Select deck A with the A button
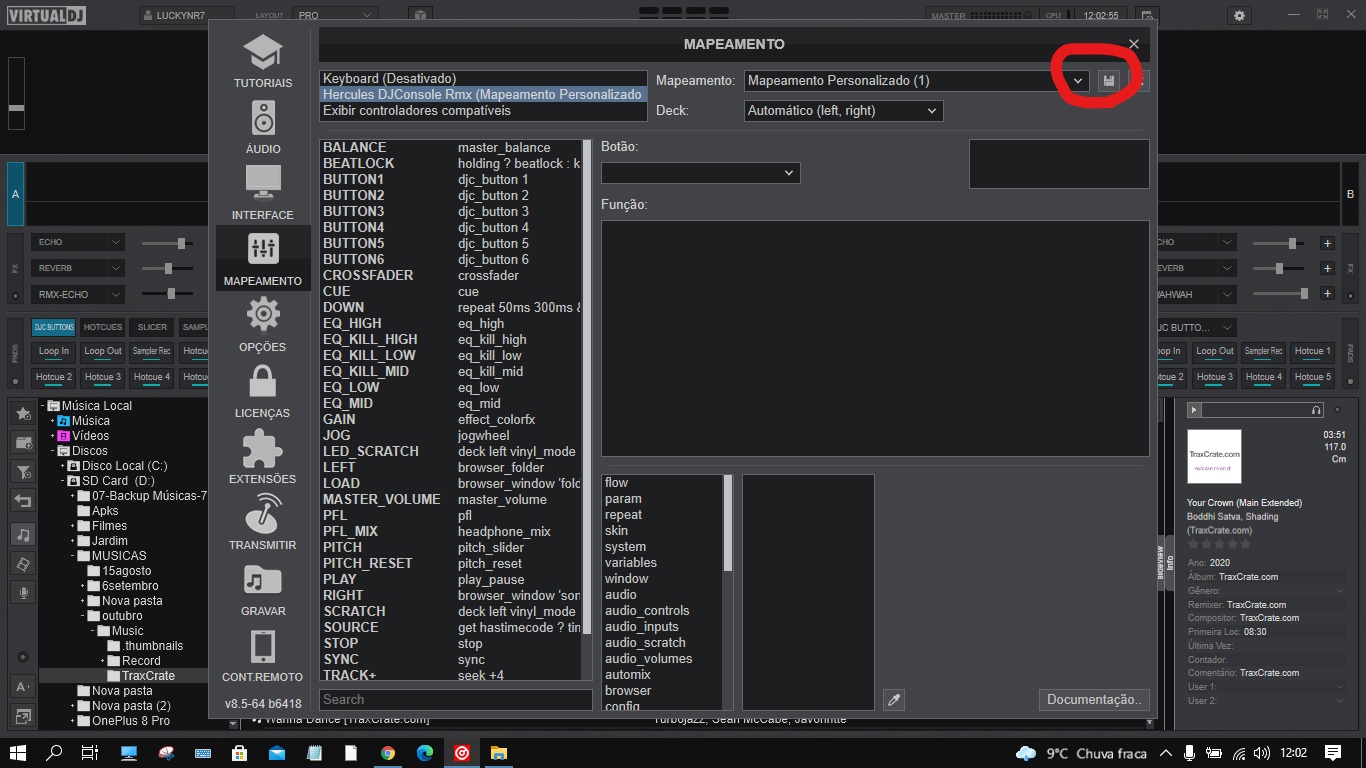The width and height of the screenshot is (1366, 768). tap(15, 194)
